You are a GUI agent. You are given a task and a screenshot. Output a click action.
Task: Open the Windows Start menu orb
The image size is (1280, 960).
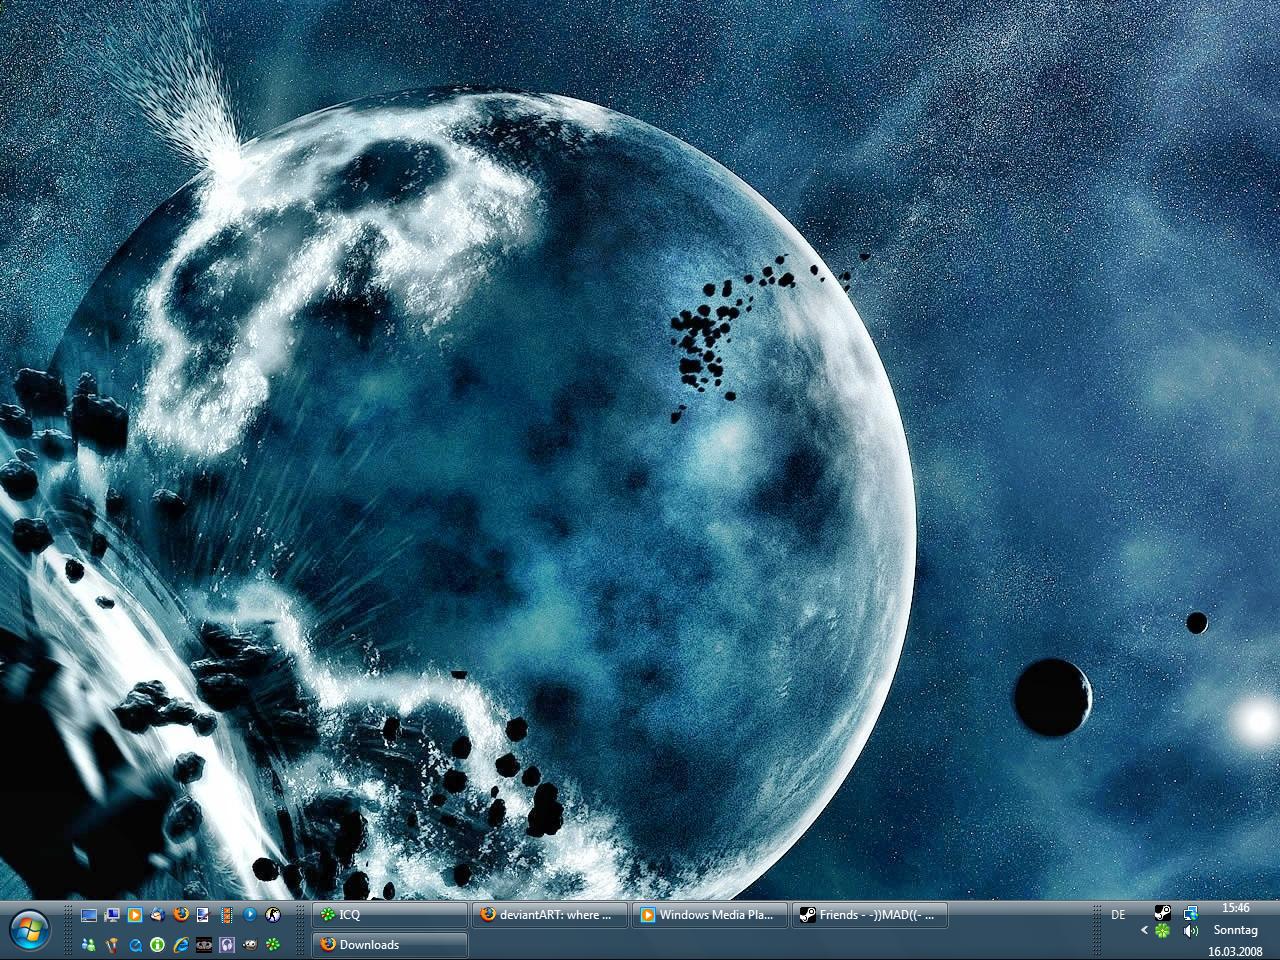tap(30, 929)
